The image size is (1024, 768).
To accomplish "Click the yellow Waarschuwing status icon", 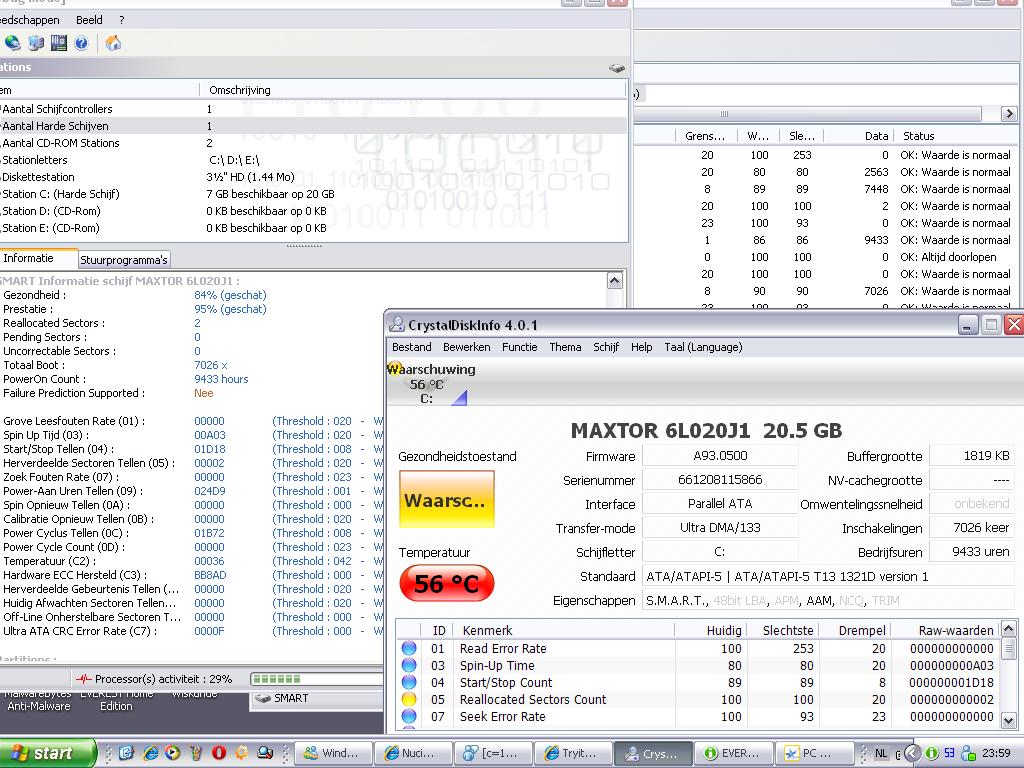I will (x=394, y=369).
